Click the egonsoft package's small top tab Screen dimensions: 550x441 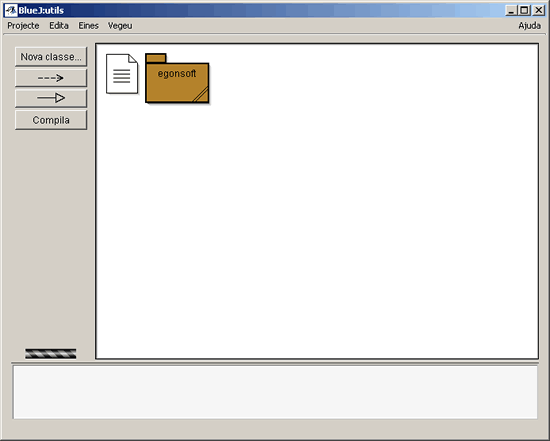coord(156,58)
